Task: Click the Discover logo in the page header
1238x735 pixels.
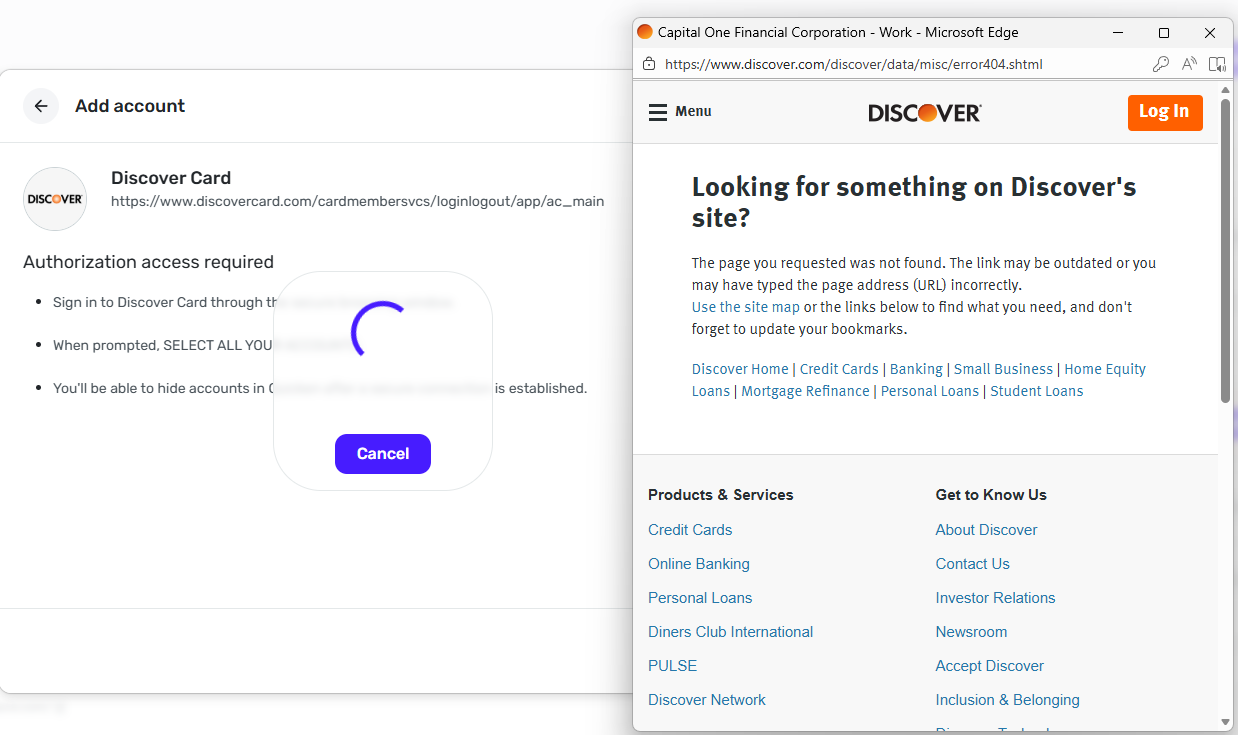Action: click(924, 112)
